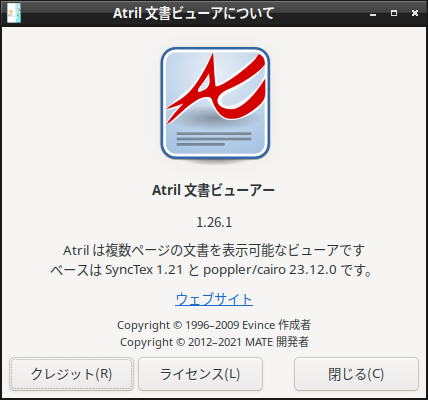Show the license via ライセンス(L) button

pos(200,374)
